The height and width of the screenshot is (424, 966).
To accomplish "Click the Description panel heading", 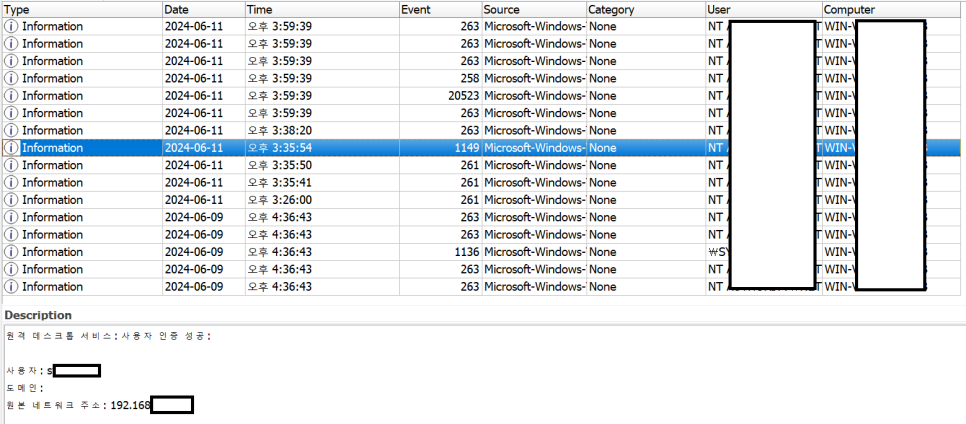I will (x=38, y=315).
